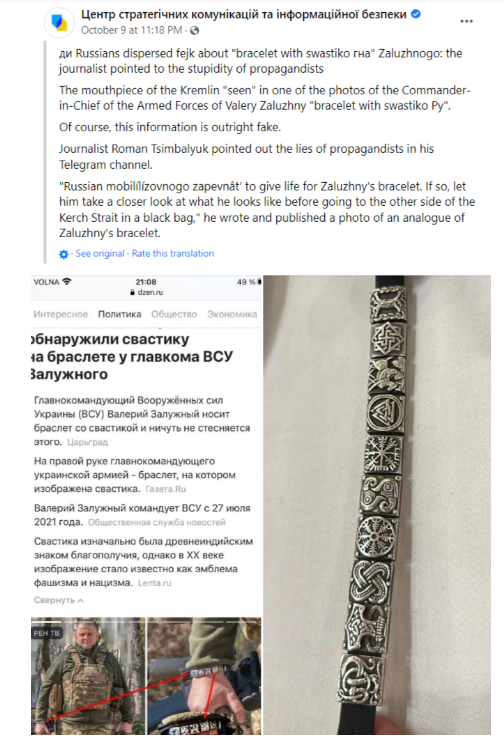Switch to the Общество tab
This screenshot has width=504, height=739.
coord(174,314)
